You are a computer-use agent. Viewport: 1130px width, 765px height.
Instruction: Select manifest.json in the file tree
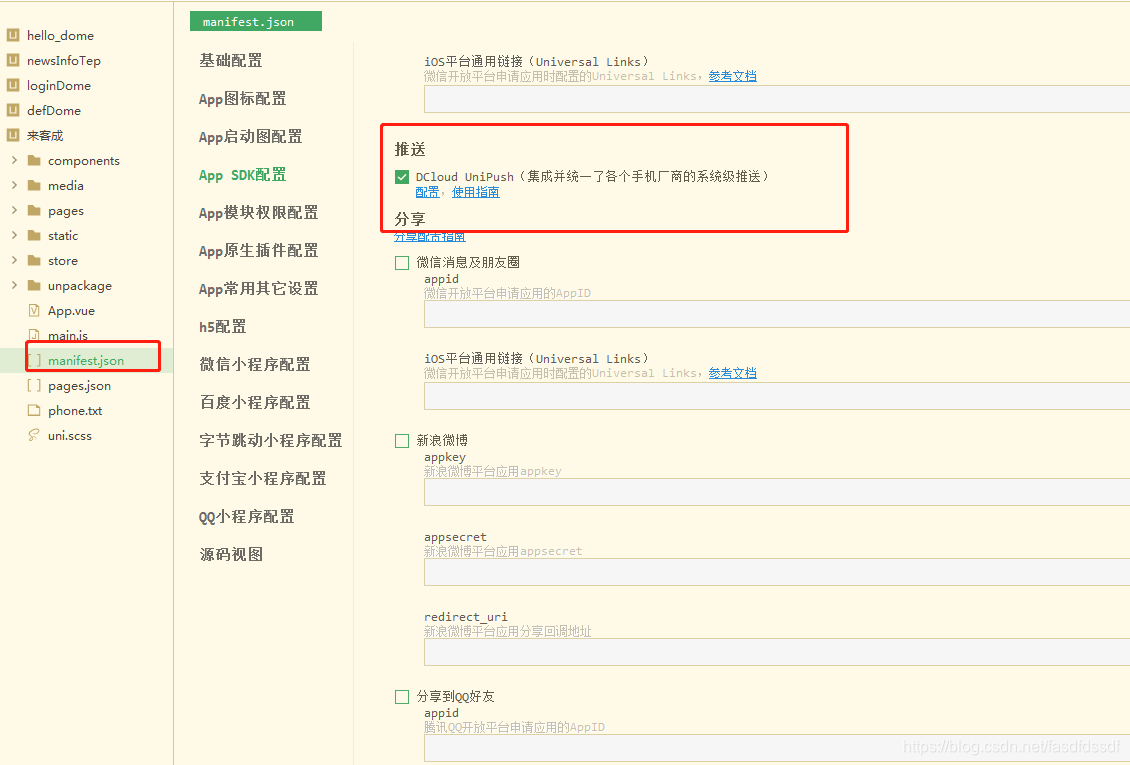pos(86,360)
